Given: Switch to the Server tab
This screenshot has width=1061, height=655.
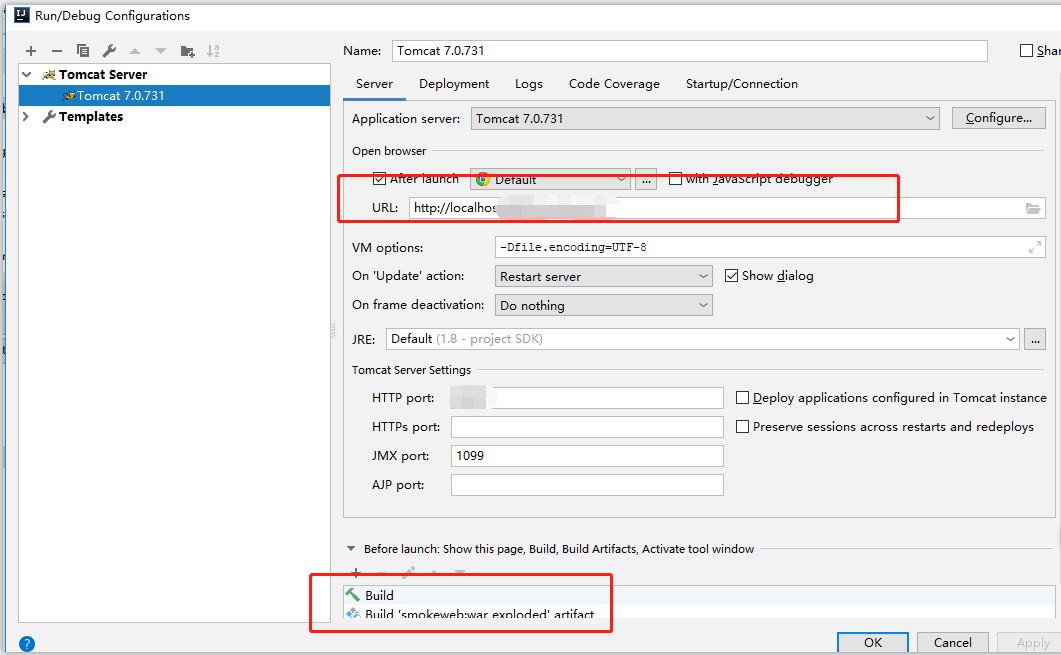Looking at the screenshot, I should coord(374,84).
